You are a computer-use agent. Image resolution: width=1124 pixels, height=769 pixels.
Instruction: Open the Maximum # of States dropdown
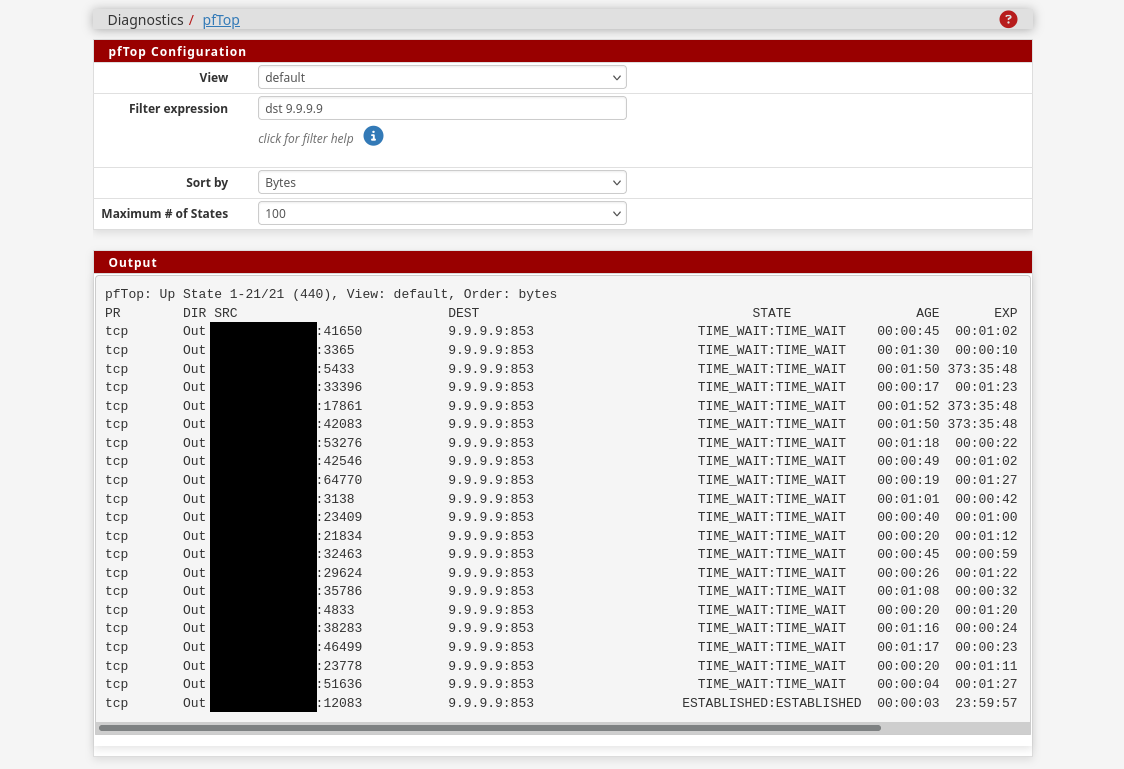pyautogui.click(x=442, y=214)
